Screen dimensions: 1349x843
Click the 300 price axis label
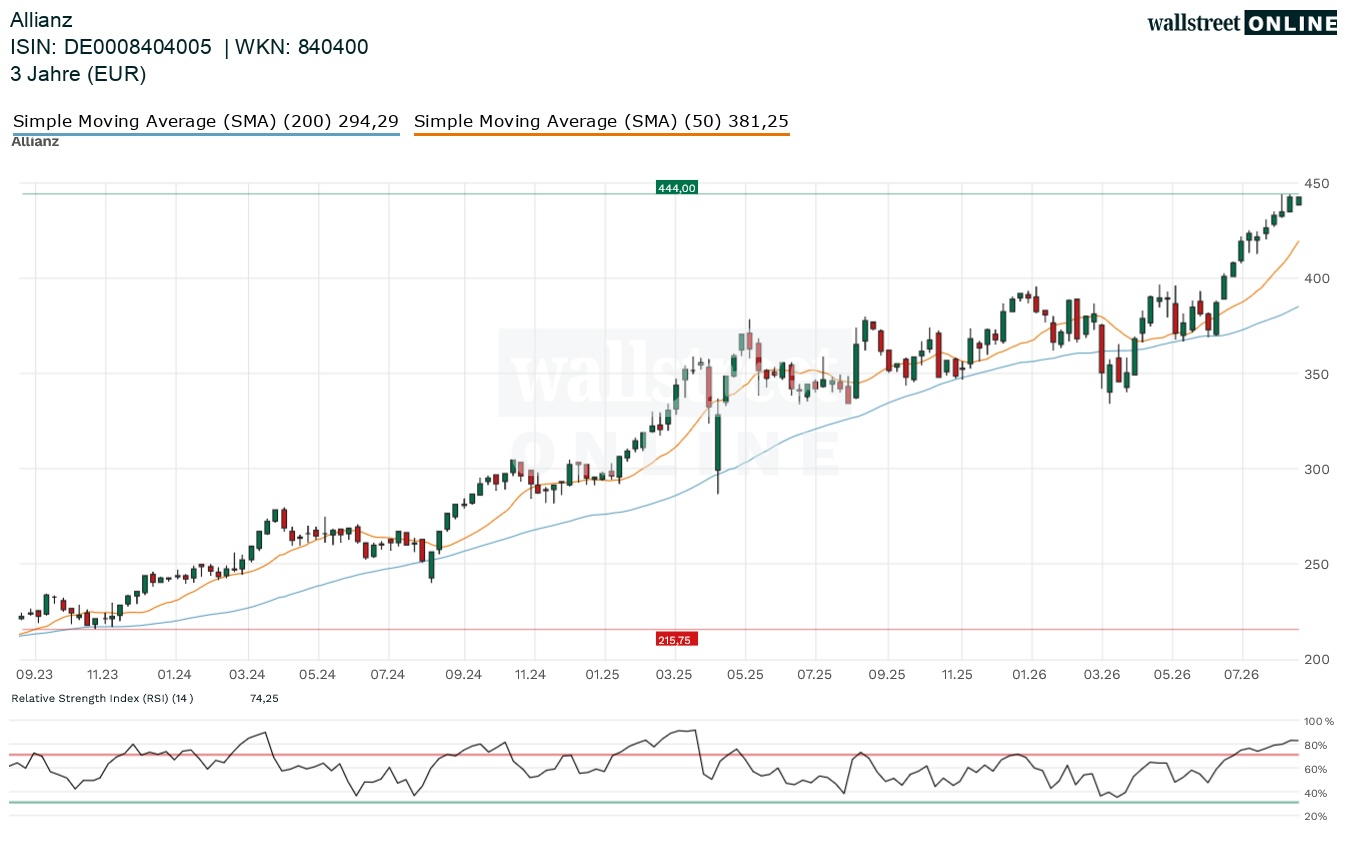click(x=1317, y=469)
